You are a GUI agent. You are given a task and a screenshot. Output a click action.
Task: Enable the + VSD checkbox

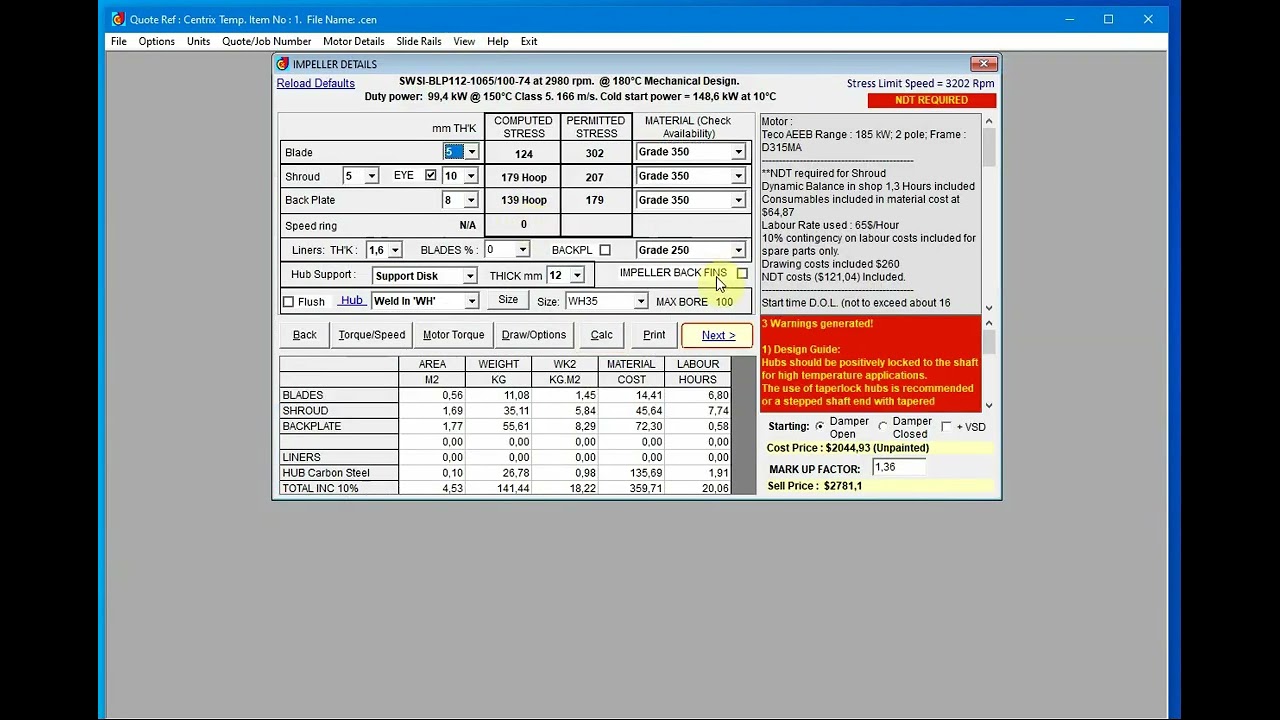pyautogui.click(x=946, y=427)
